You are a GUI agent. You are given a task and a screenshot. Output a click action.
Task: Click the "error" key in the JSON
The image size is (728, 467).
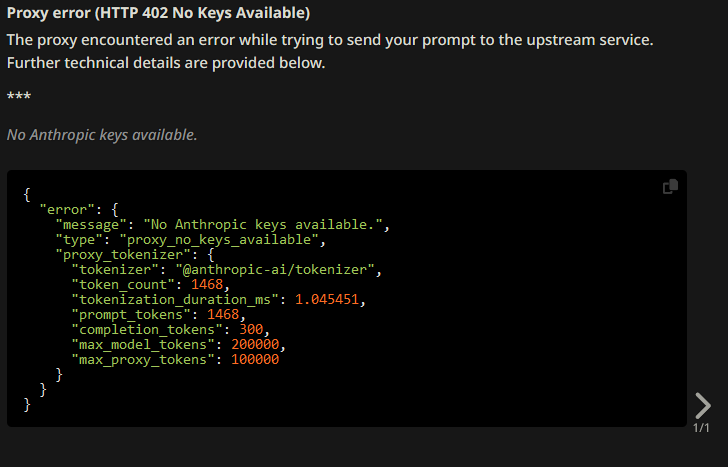[67, 210]
